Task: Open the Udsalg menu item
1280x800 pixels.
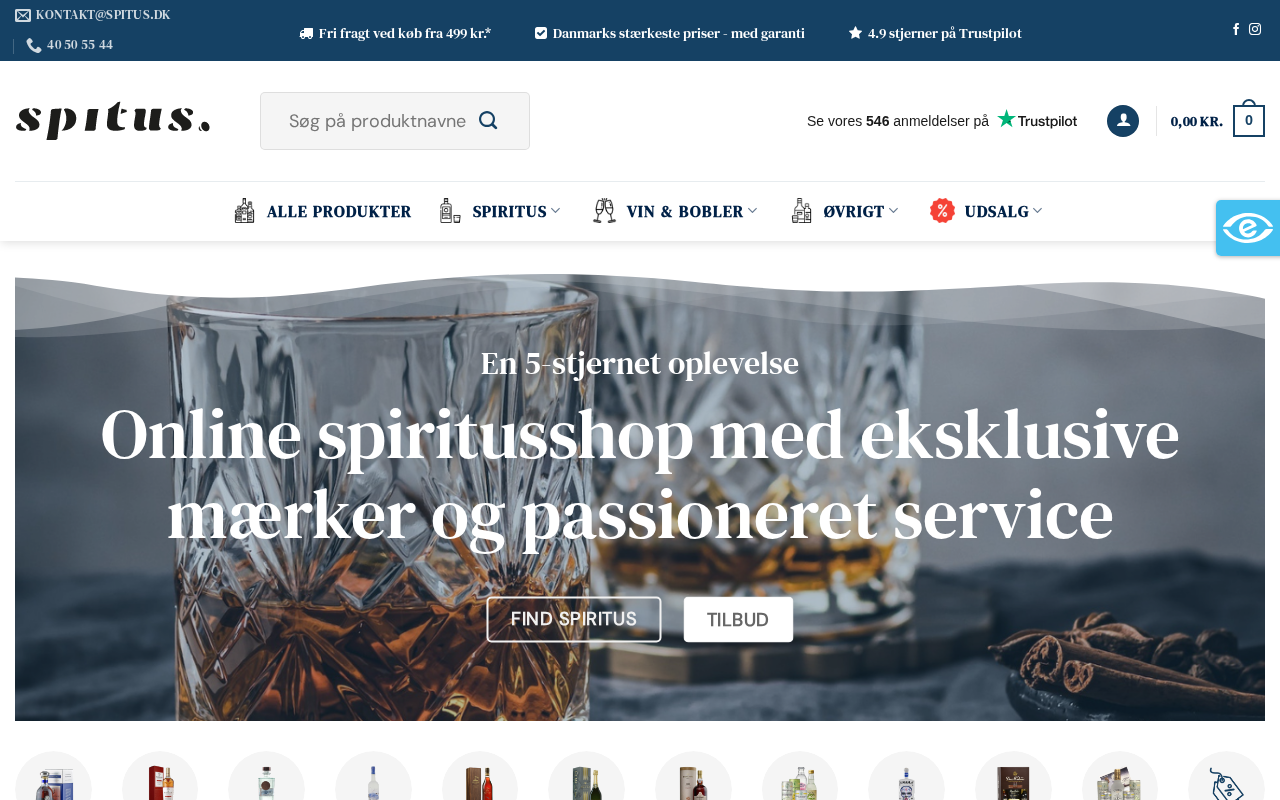Action: coord(996,211)
